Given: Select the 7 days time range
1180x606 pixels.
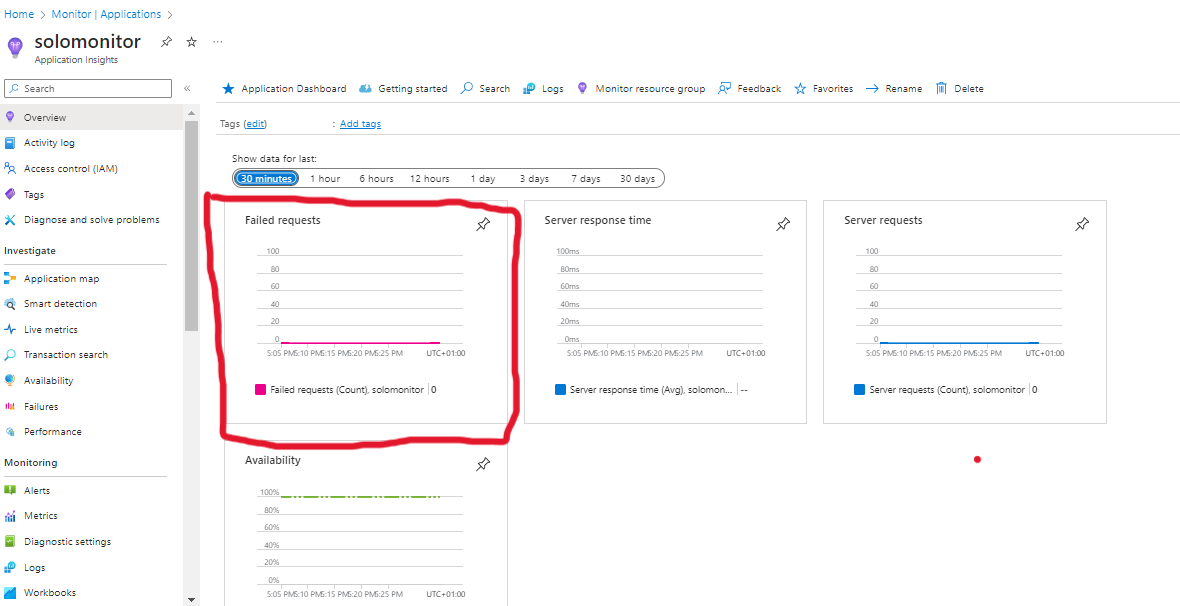Looking at the screenshot, I should (586, 179).
